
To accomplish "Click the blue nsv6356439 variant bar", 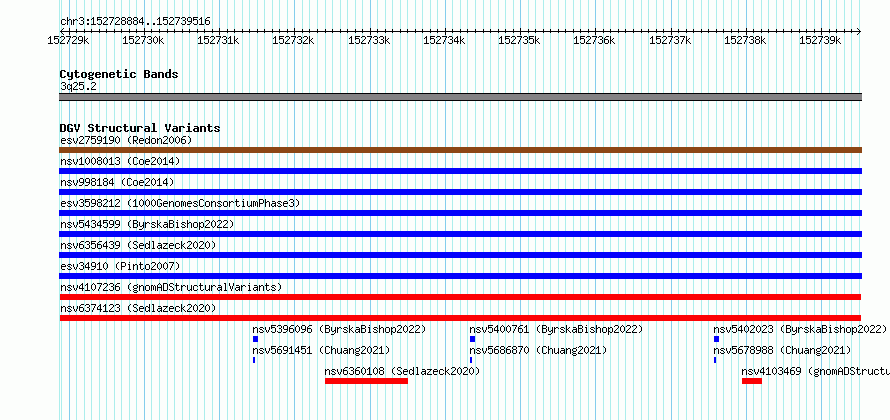I will point(460,255).
